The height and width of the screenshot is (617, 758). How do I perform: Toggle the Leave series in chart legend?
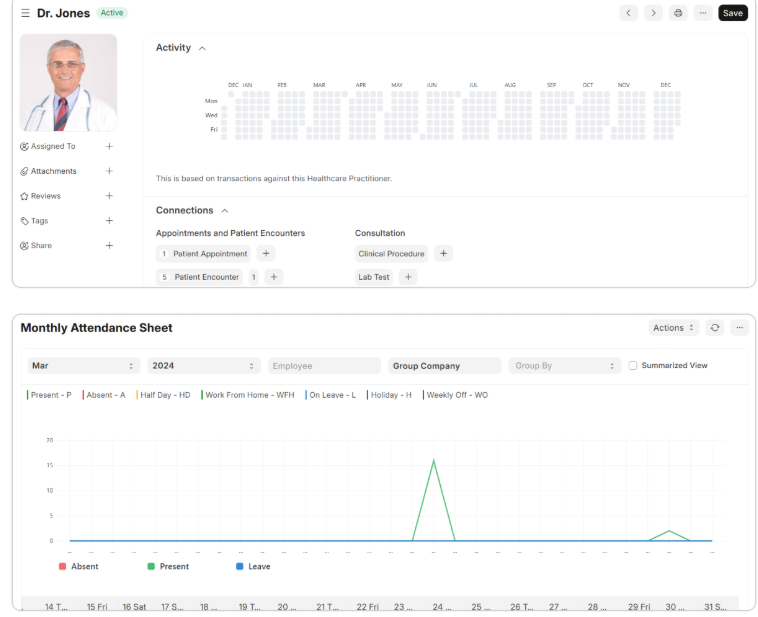click(253, 566)
